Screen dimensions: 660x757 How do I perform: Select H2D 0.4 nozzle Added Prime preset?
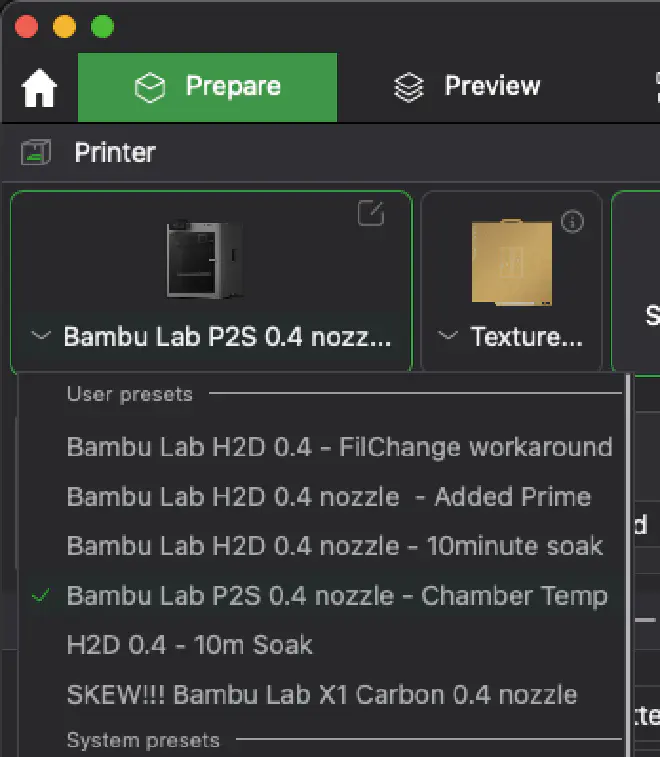pyautogui.click(x=328, y=496)
